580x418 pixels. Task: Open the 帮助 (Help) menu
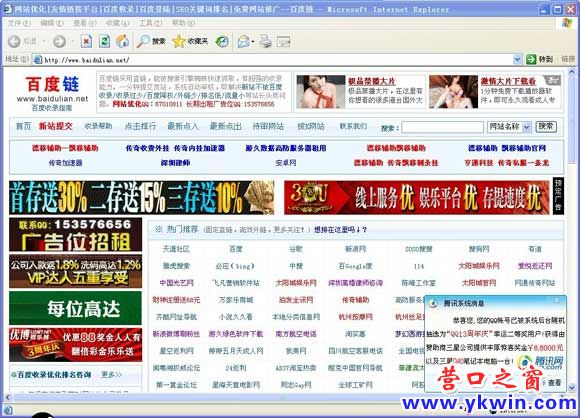click(x=183, y=23)
